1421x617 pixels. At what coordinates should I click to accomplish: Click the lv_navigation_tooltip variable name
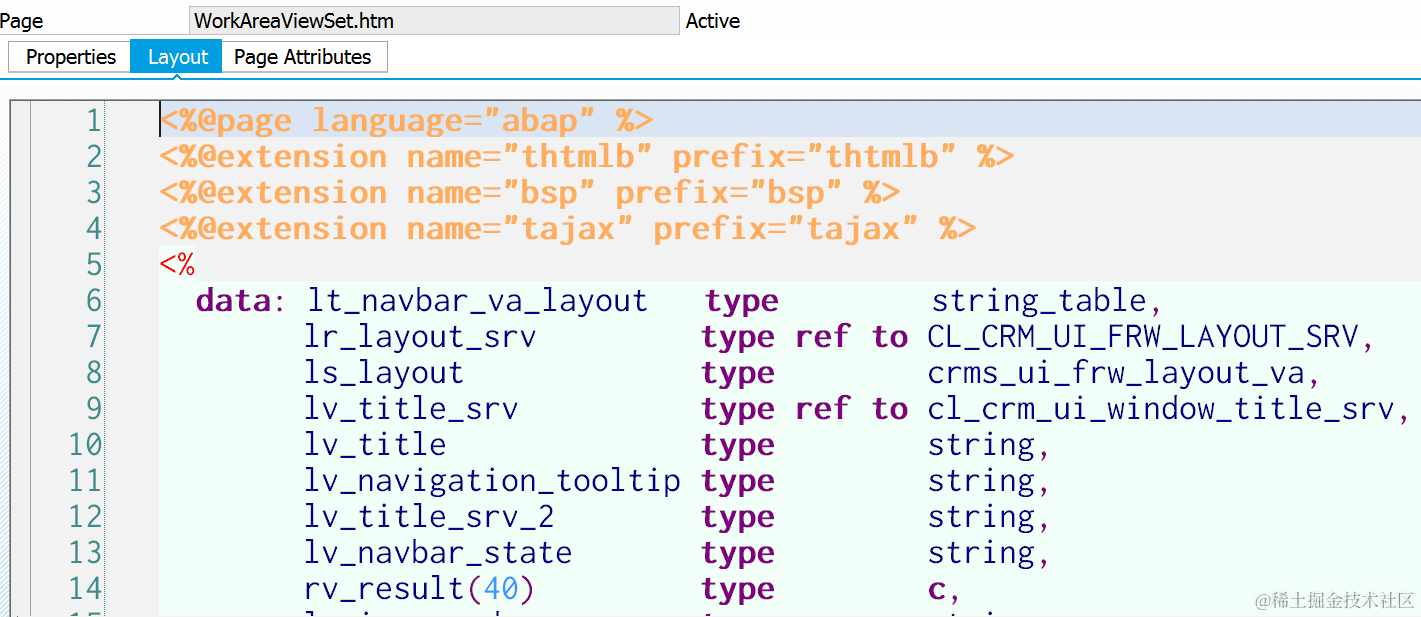(493, 481)
